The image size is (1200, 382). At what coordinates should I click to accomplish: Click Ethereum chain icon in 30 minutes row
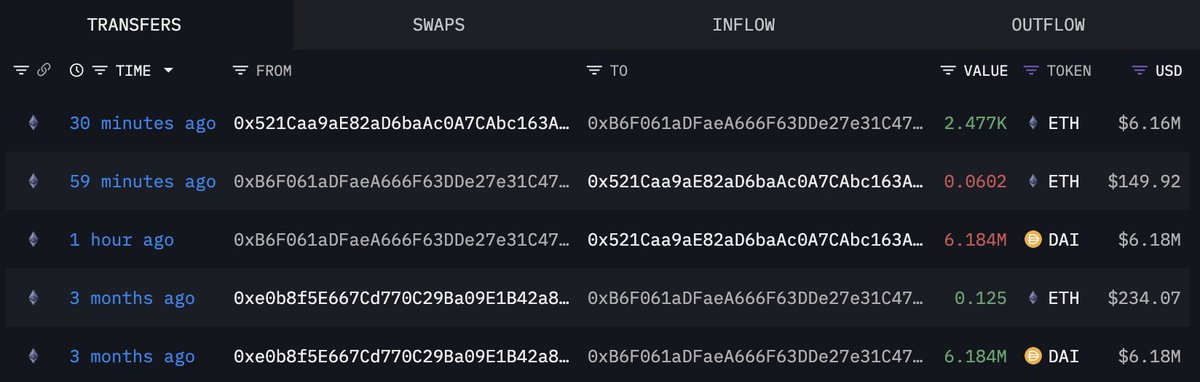pos(33,123)
